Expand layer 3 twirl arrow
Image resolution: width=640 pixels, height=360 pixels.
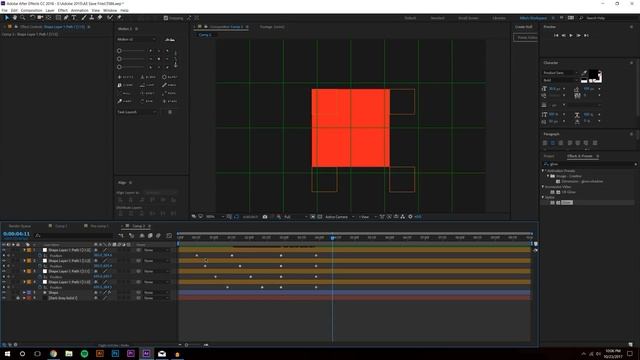(24, 271)
